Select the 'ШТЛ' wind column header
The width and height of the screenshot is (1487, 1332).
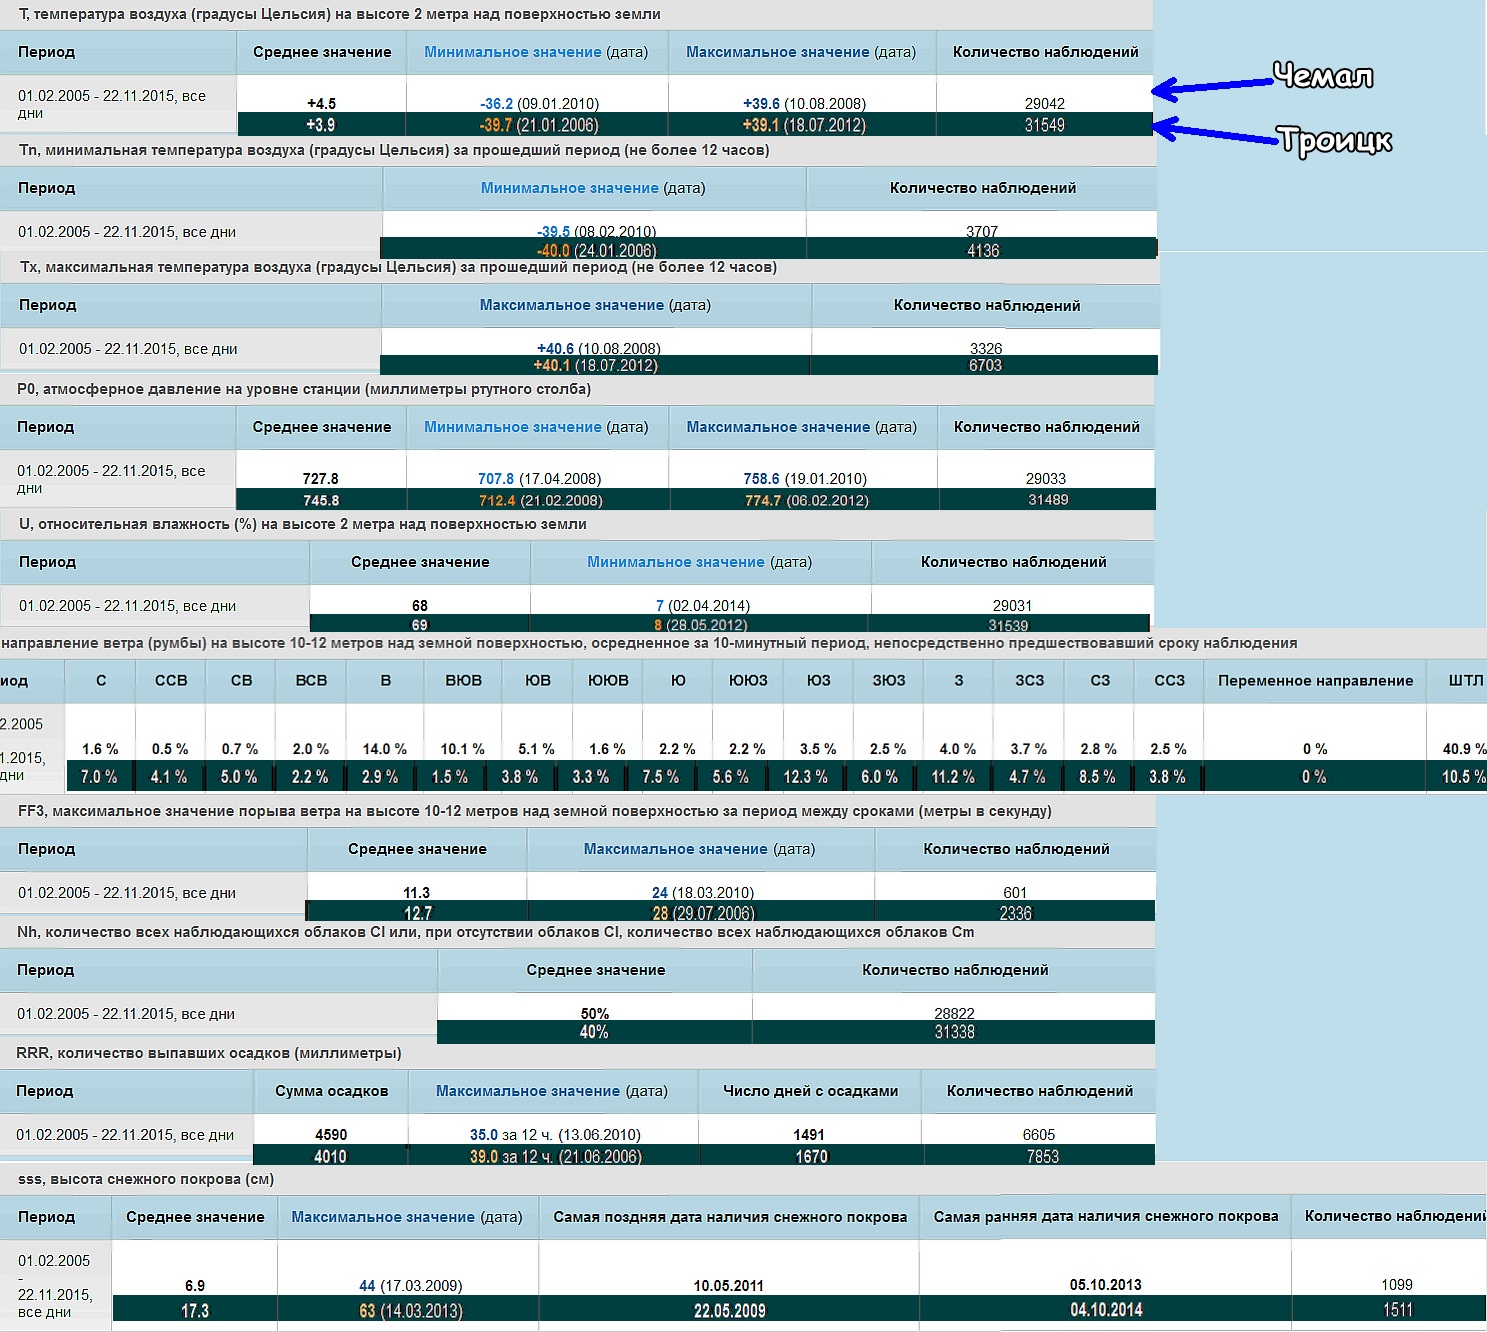[x=1465, y=681]
